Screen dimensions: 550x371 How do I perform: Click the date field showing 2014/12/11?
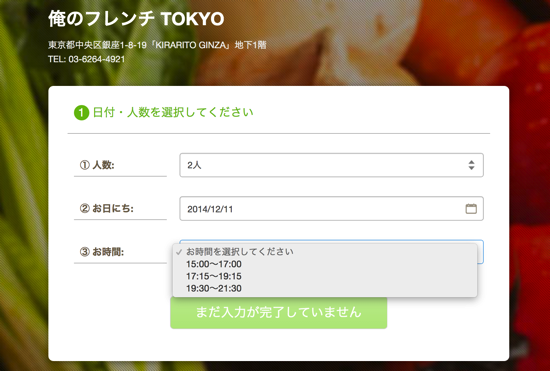[x=331, y=209]
